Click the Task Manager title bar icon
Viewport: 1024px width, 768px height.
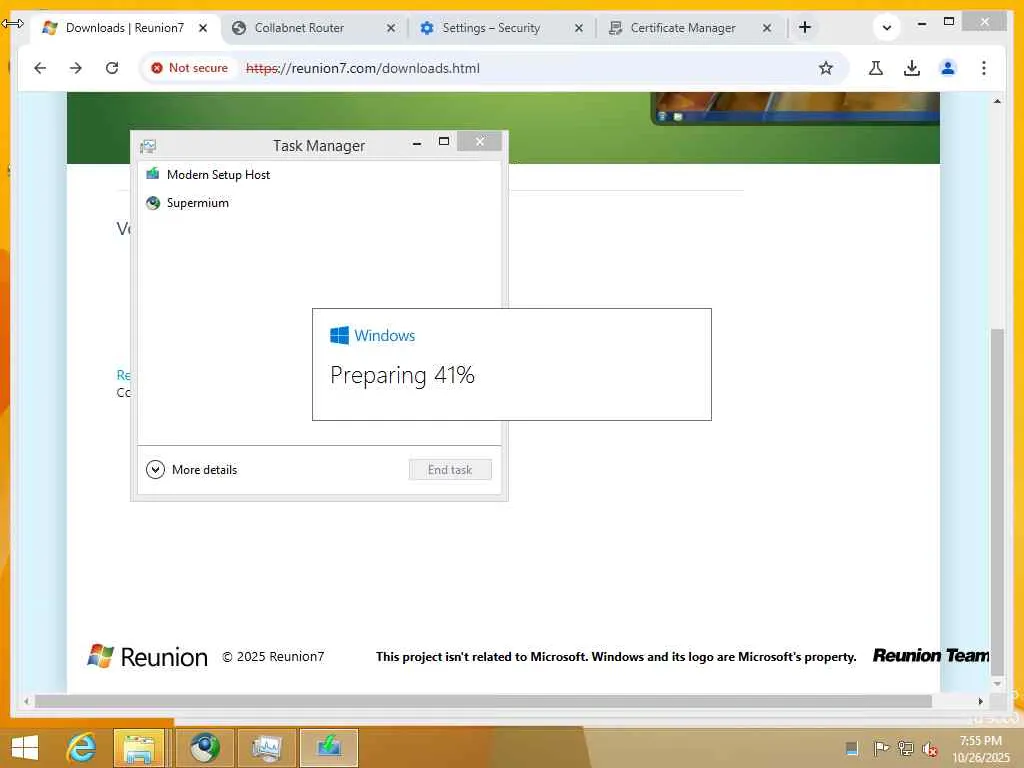(x=148, y=146)
